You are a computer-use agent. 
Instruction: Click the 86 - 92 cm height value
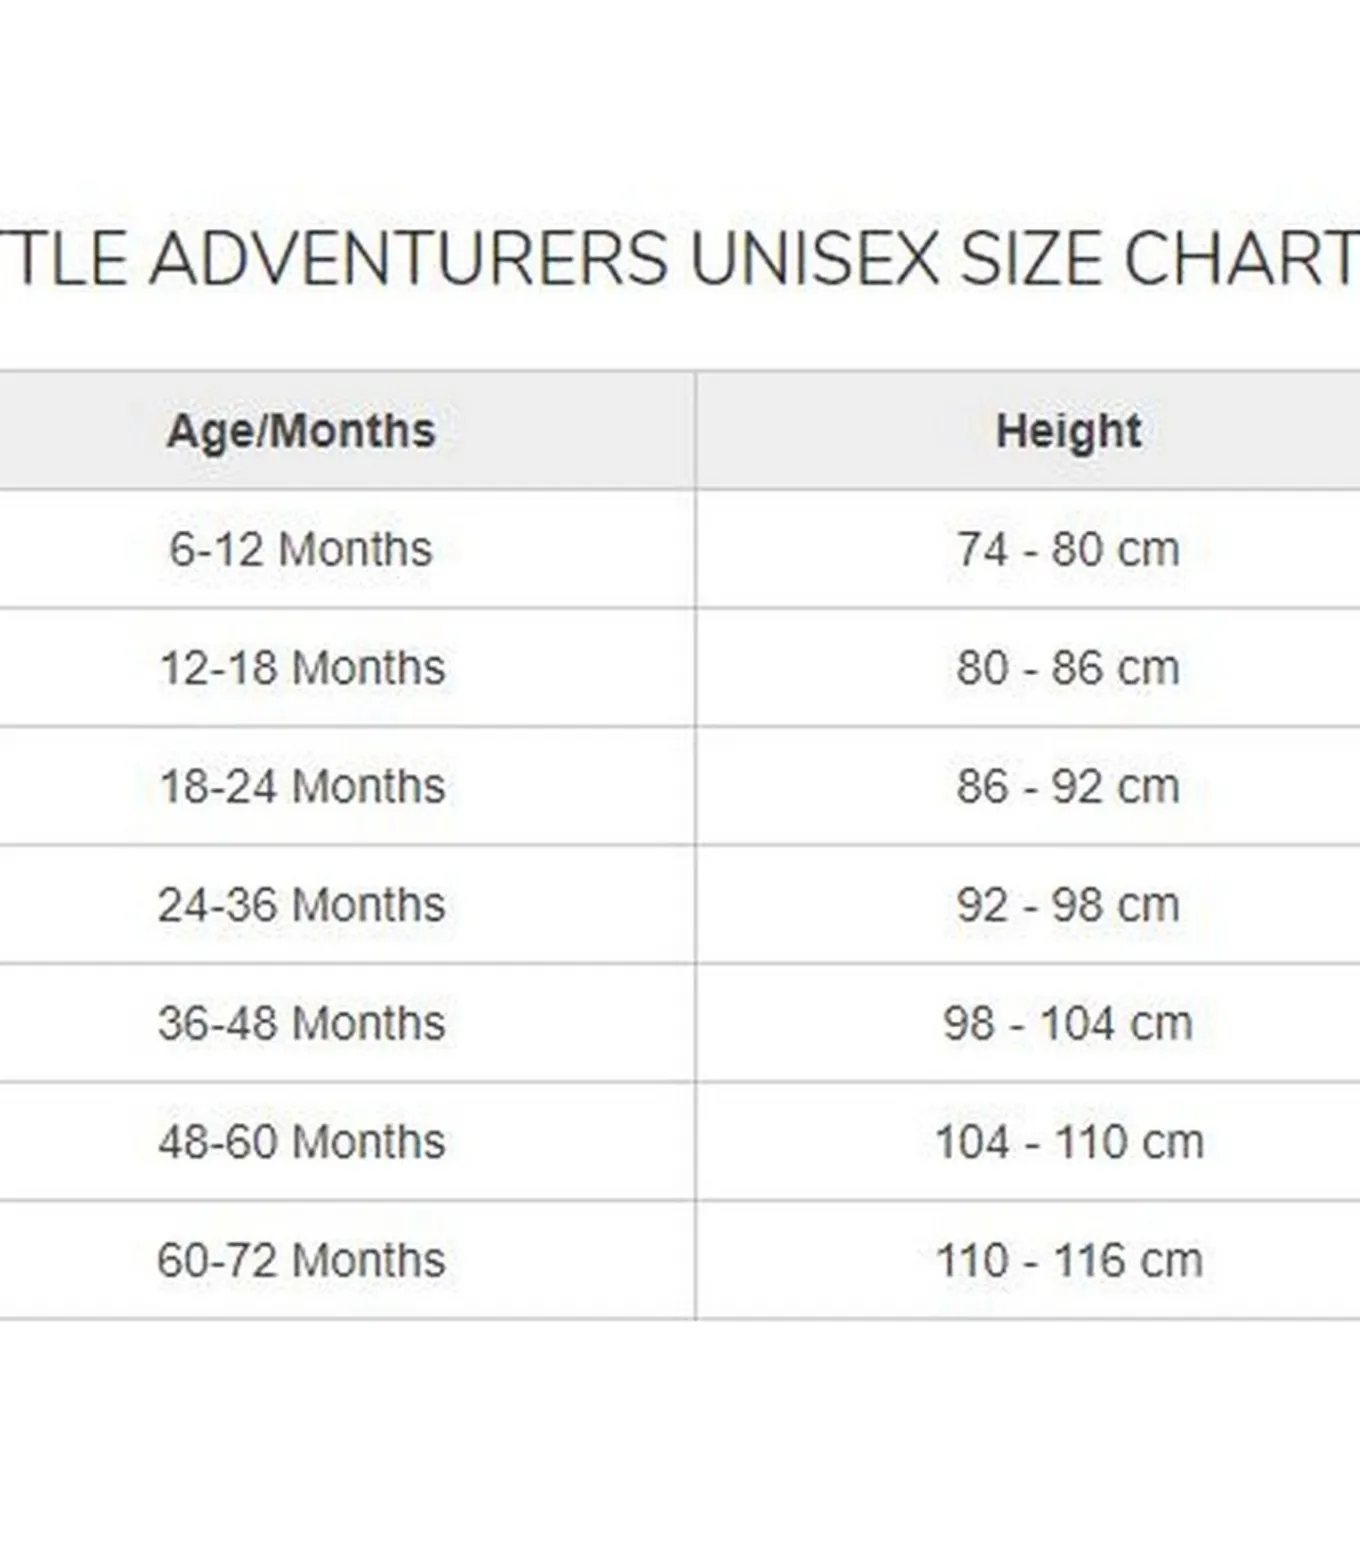point(1068,786)
